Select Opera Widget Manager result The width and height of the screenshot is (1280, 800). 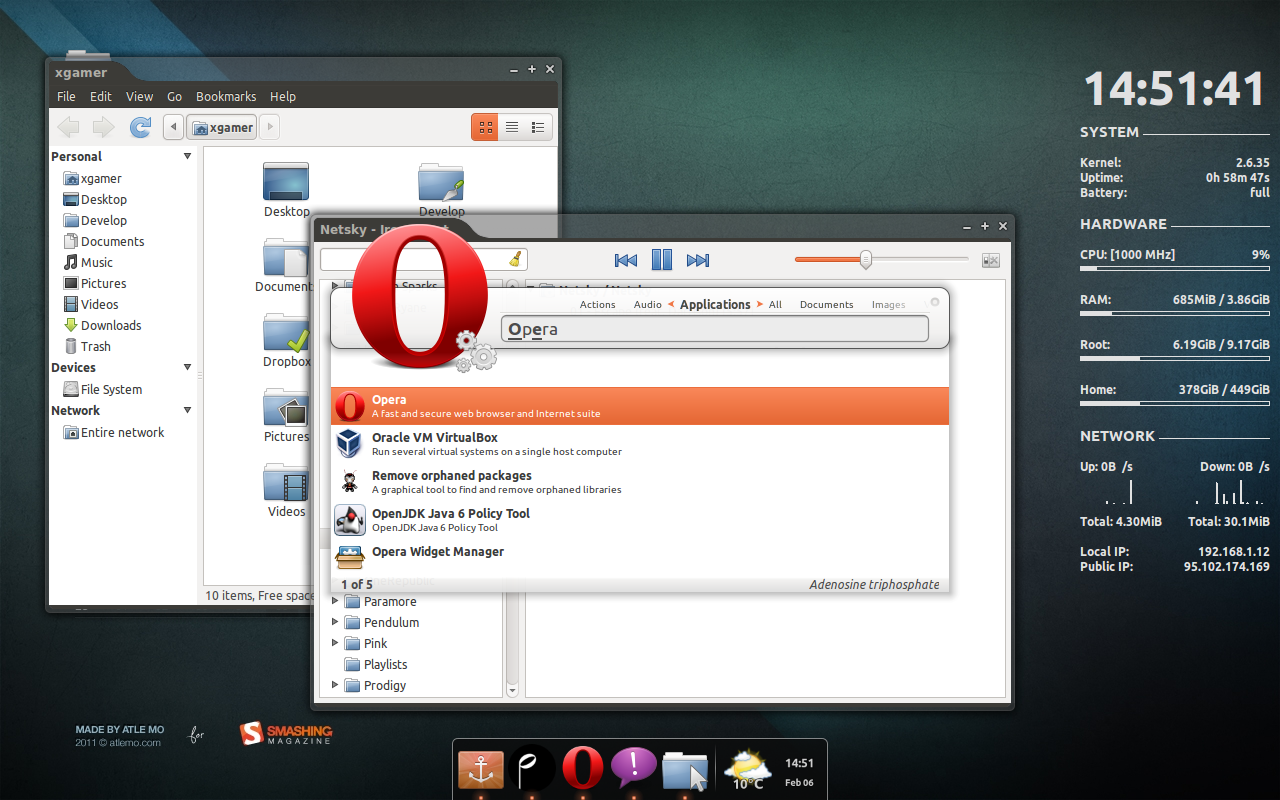pyautogui.click(x=640, y=556)
